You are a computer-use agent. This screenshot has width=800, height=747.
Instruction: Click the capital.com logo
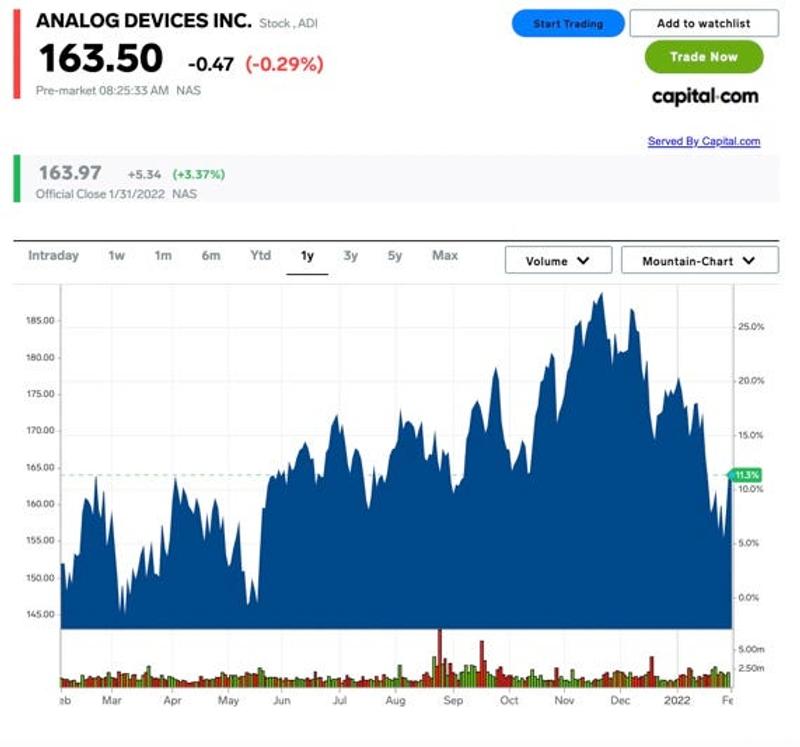(x=705, y=96)
